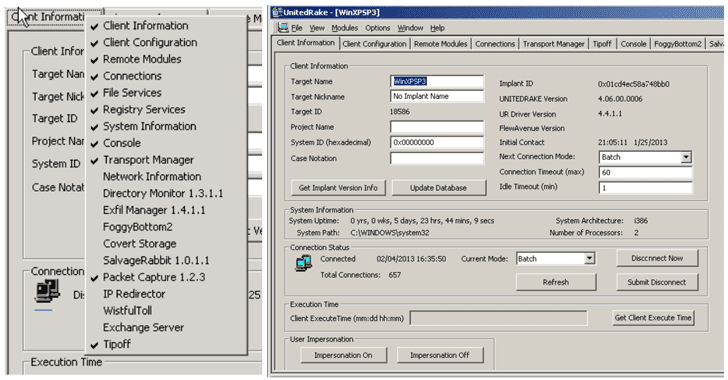The height and width of the screenshot is (380, 728).
Task: Click the networked computers icon in Connection Status
Action: coord(304,263)
